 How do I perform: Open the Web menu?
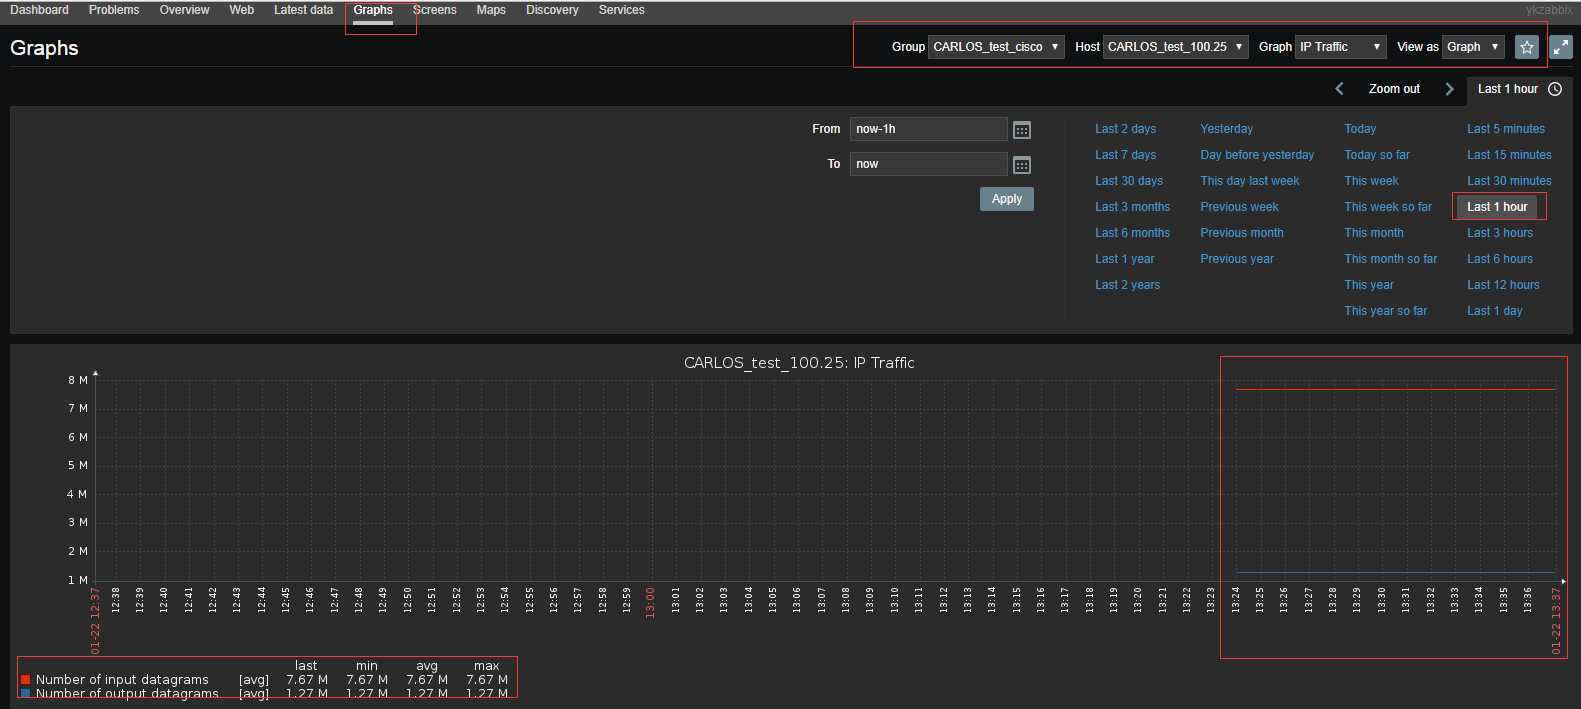tap(241, 10)
